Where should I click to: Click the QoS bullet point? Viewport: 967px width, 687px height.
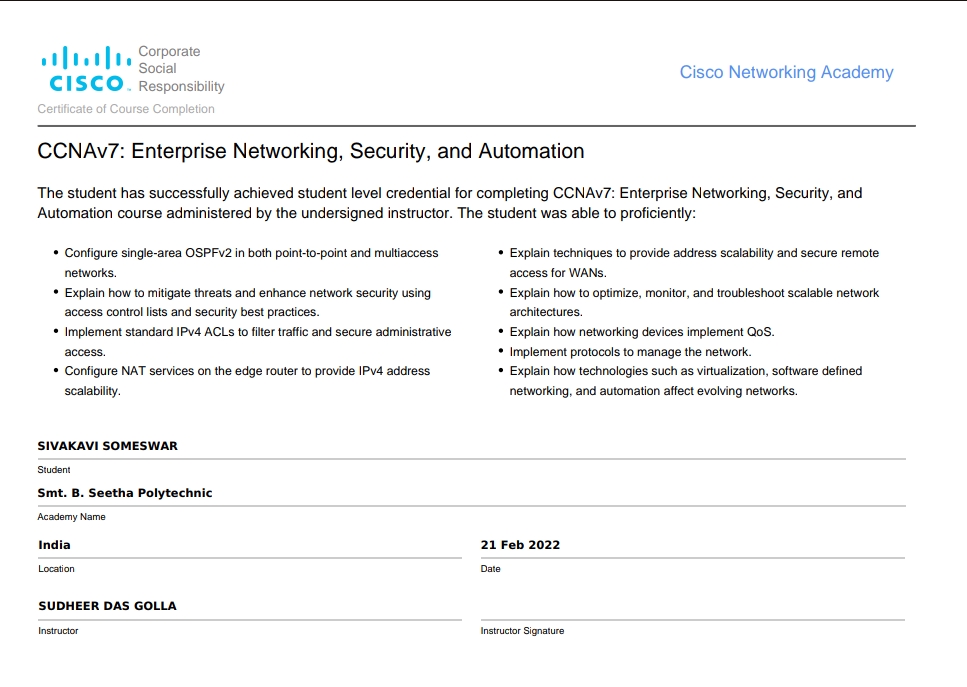click(x=641, y=332)
